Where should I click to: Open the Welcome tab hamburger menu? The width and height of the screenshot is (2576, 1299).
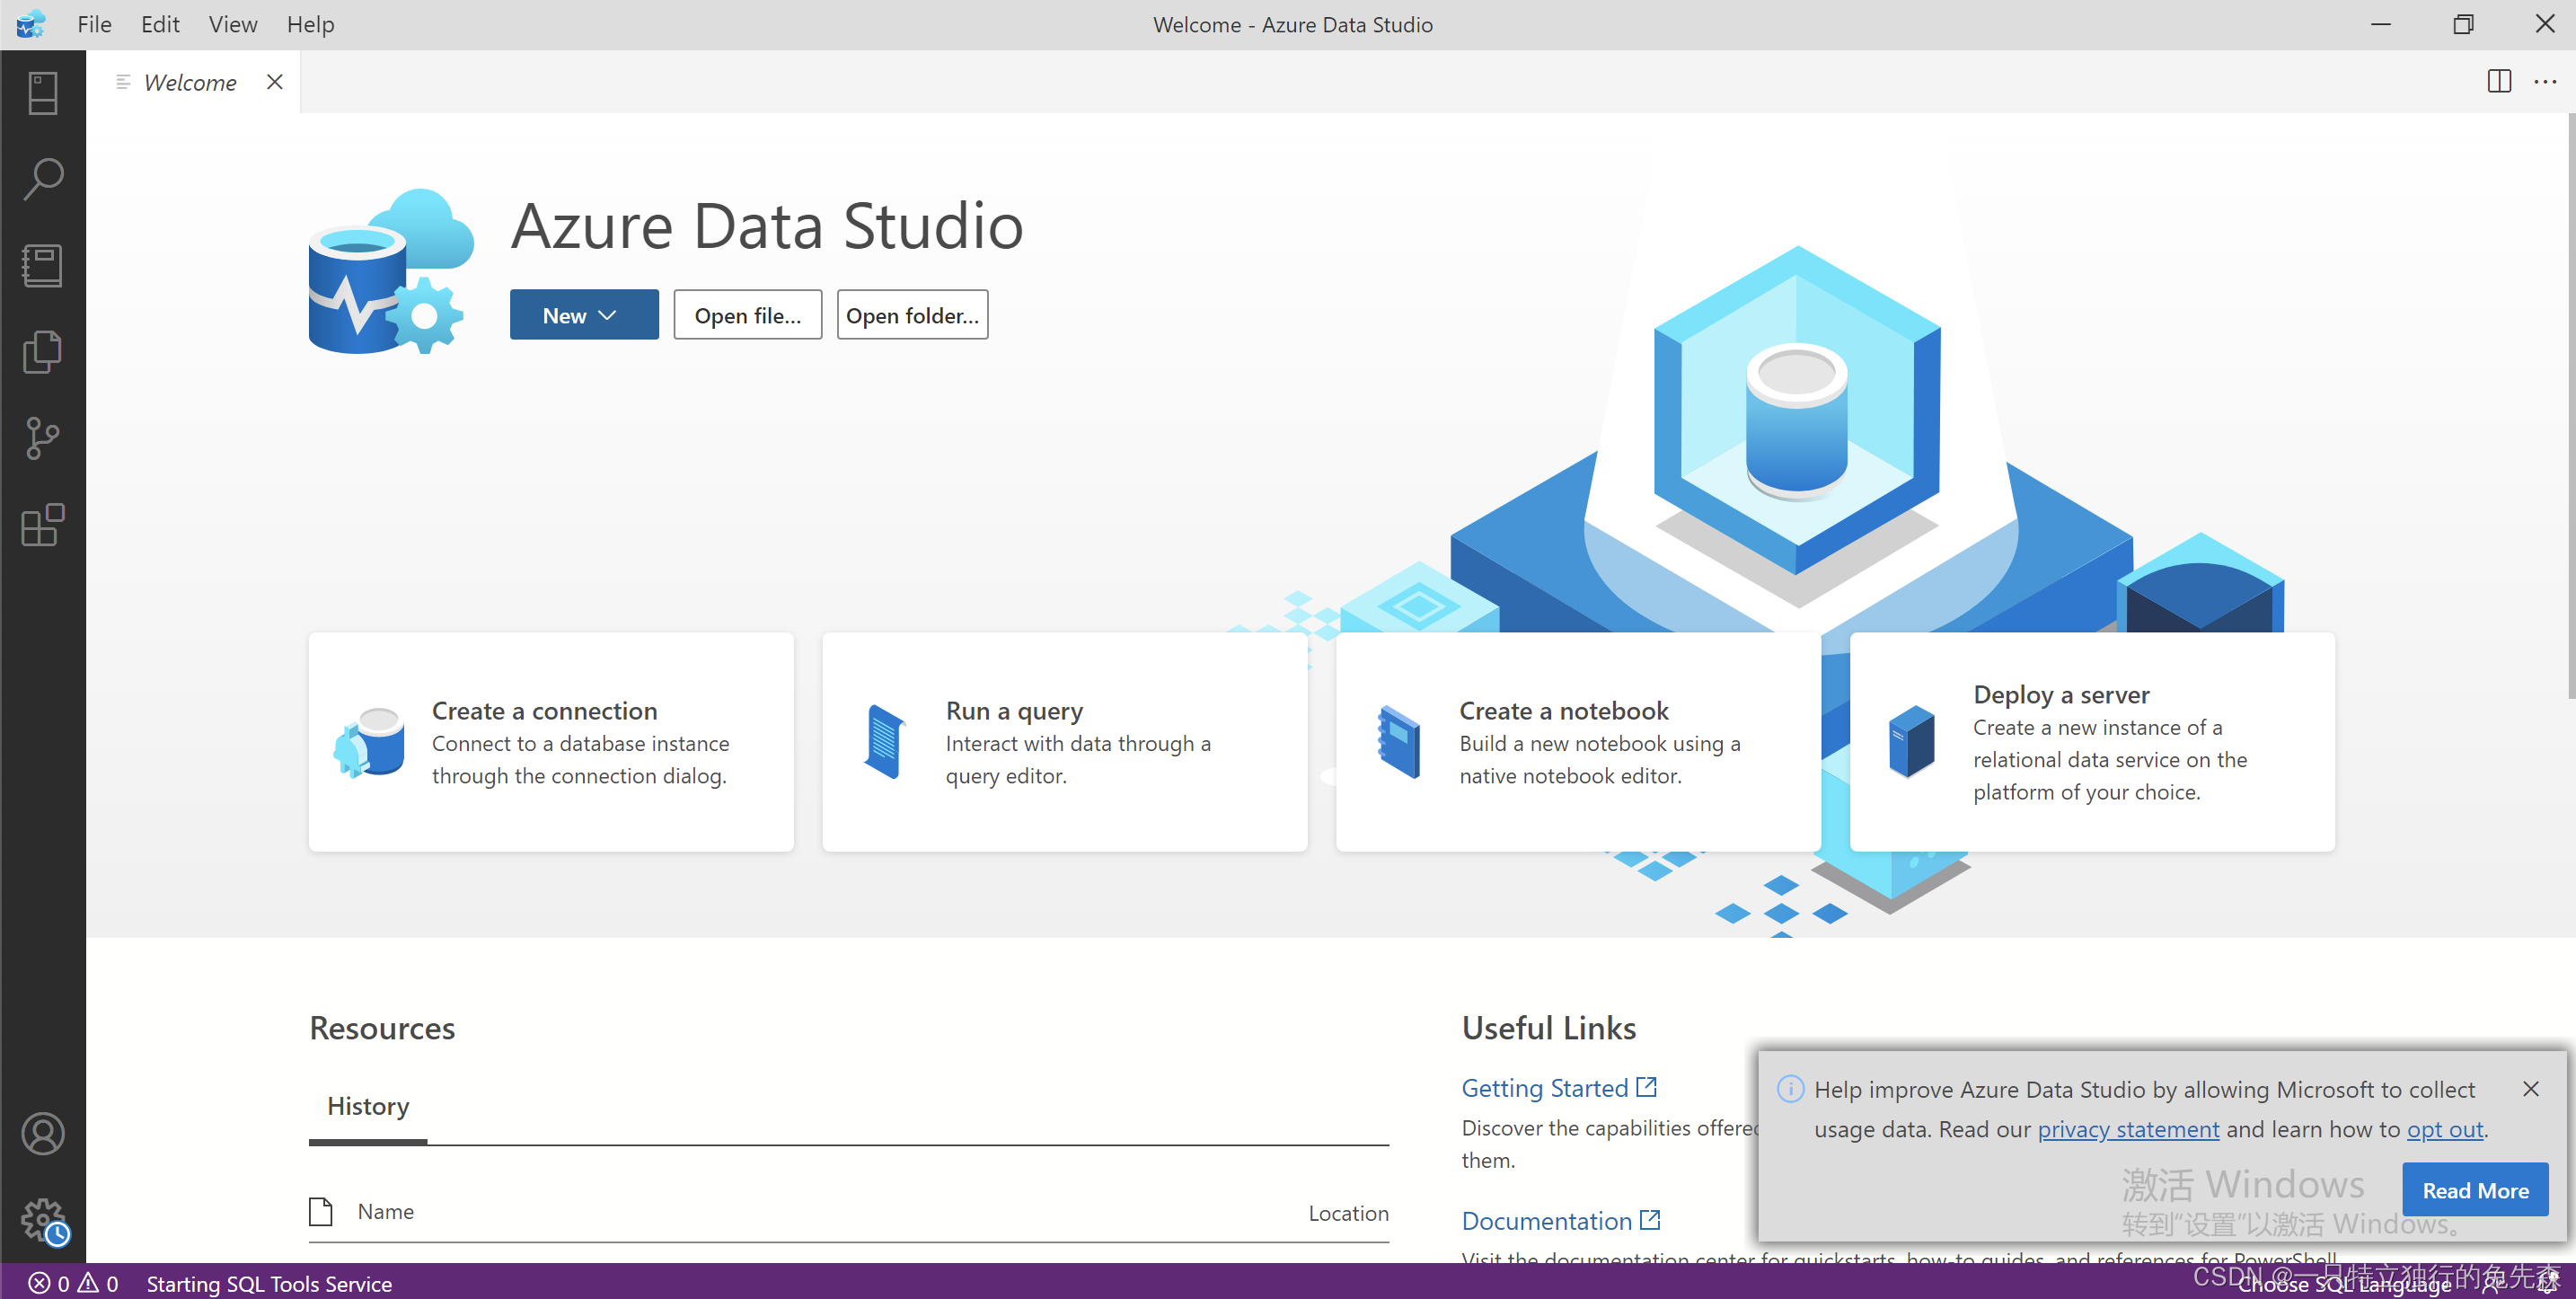click(x=122, y=82)
